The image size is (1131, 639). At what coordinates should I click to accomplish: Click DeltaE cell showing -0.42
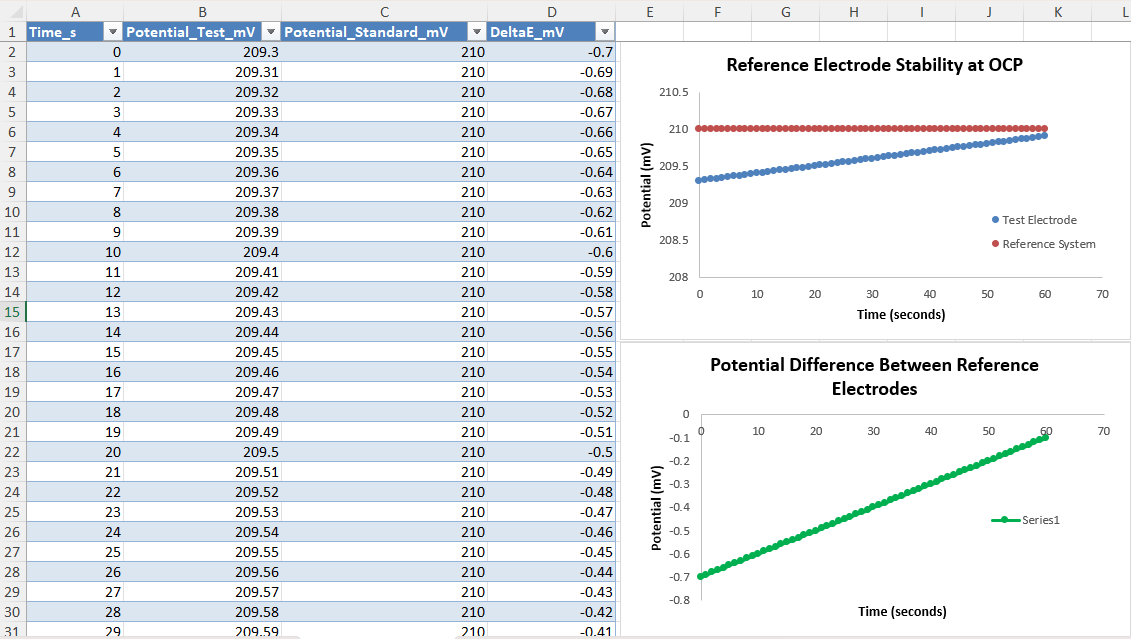[x=552, y=612]
